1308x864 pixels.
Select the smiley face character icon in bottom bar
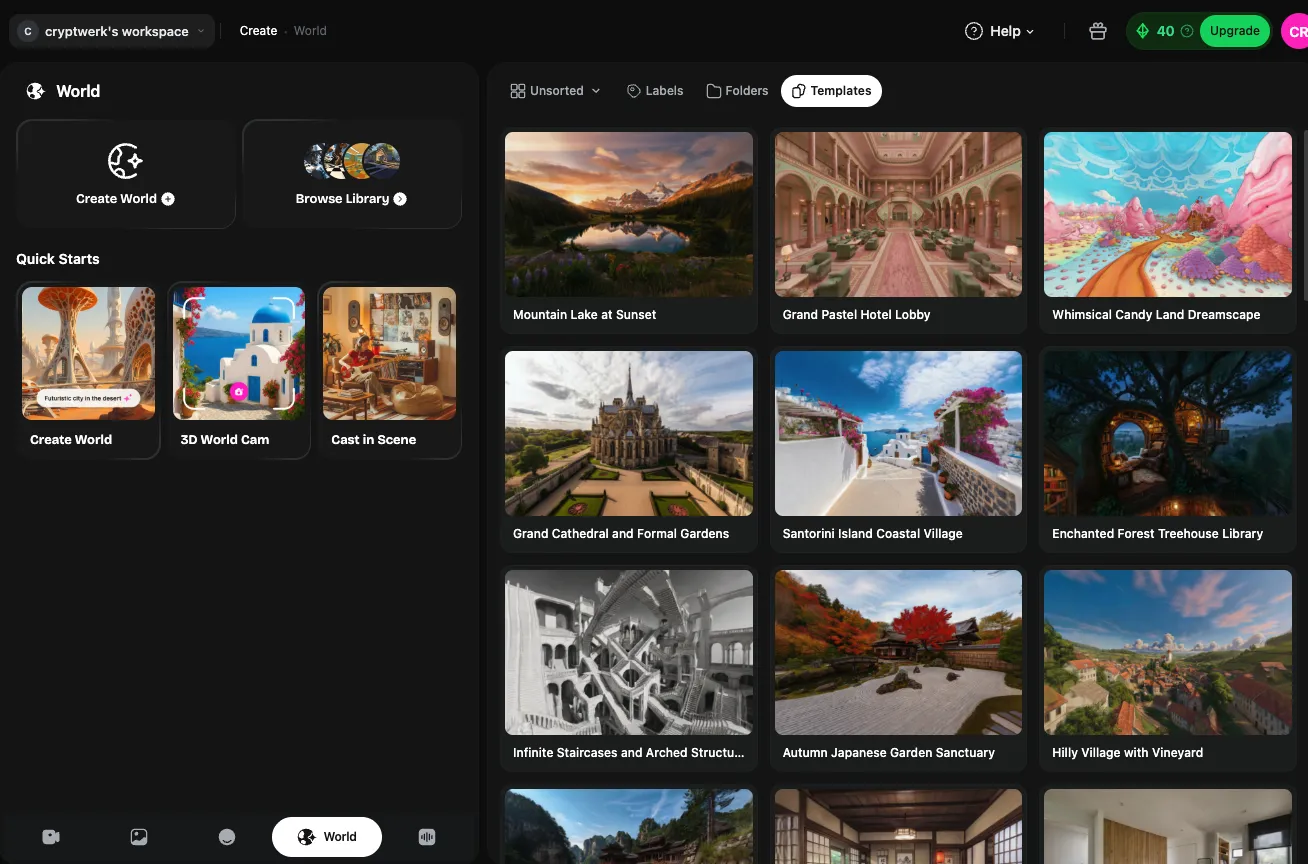(227, 837)
